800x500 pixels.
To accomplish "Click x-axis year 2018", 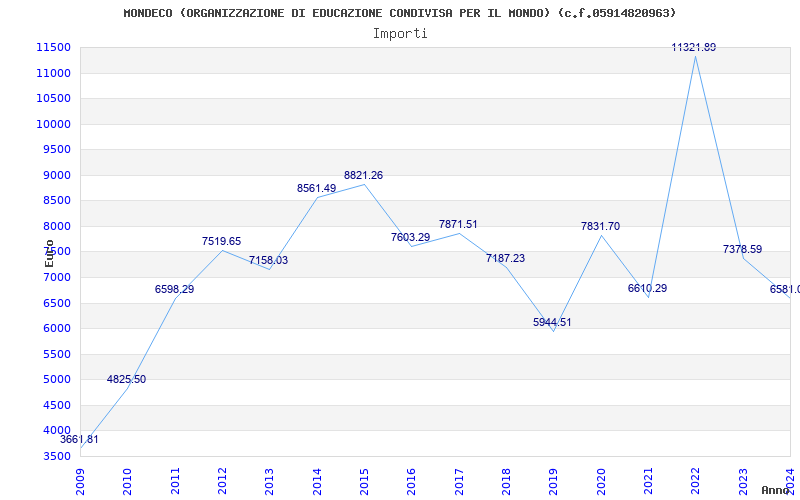I will click(506, 482).
